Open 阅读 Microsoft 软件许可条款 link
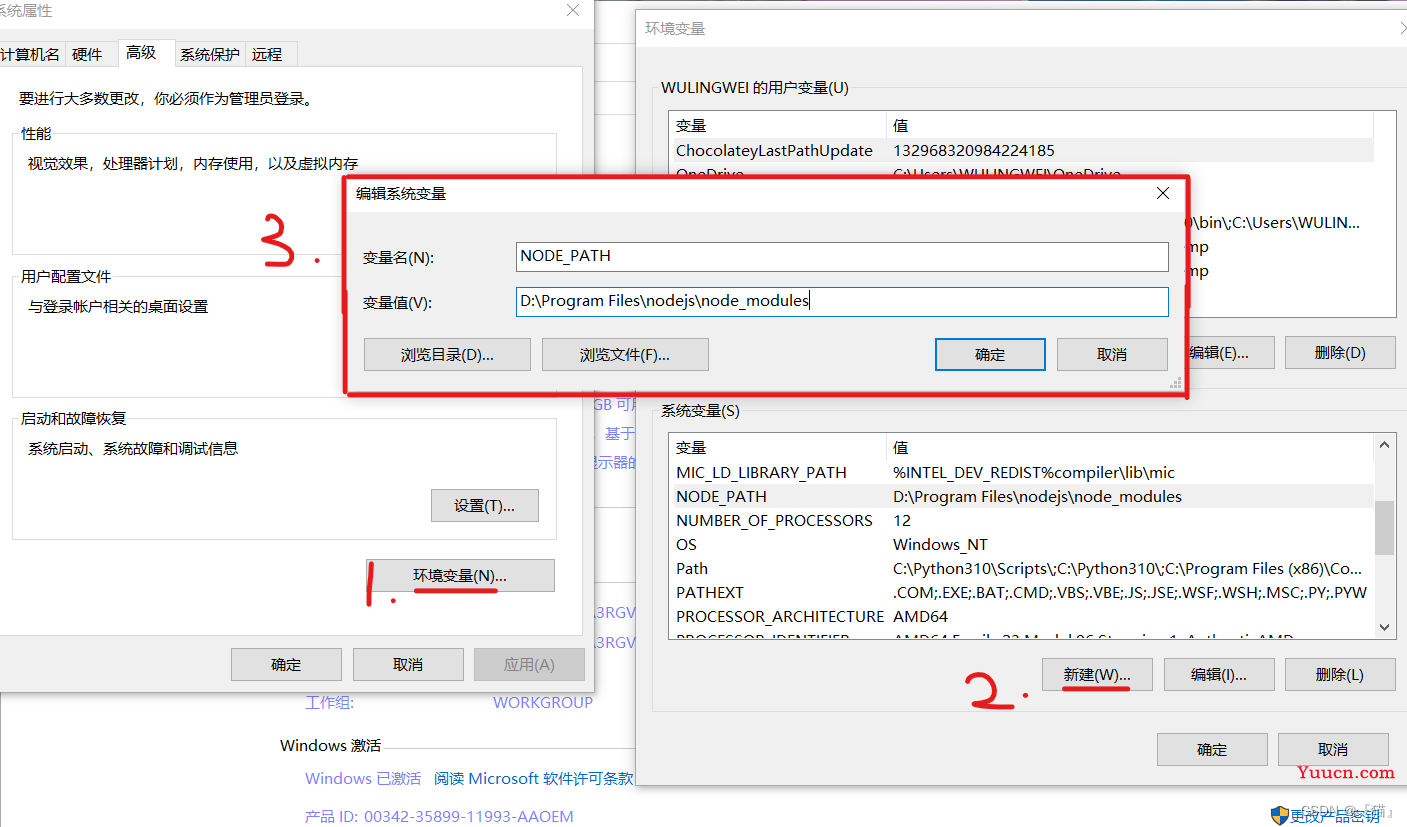 click(534, 778)
